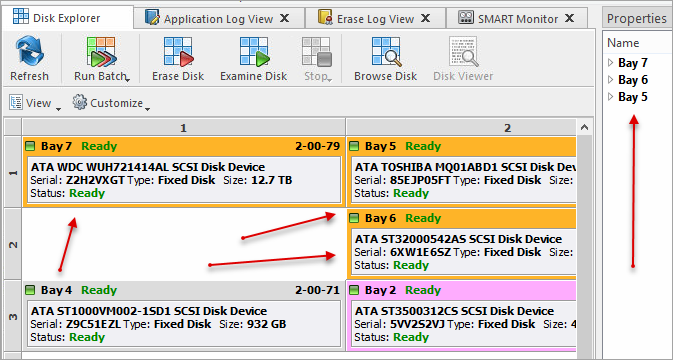The image size is (673, 360).
Task: Select row header 1
Action: pos(13,172)
